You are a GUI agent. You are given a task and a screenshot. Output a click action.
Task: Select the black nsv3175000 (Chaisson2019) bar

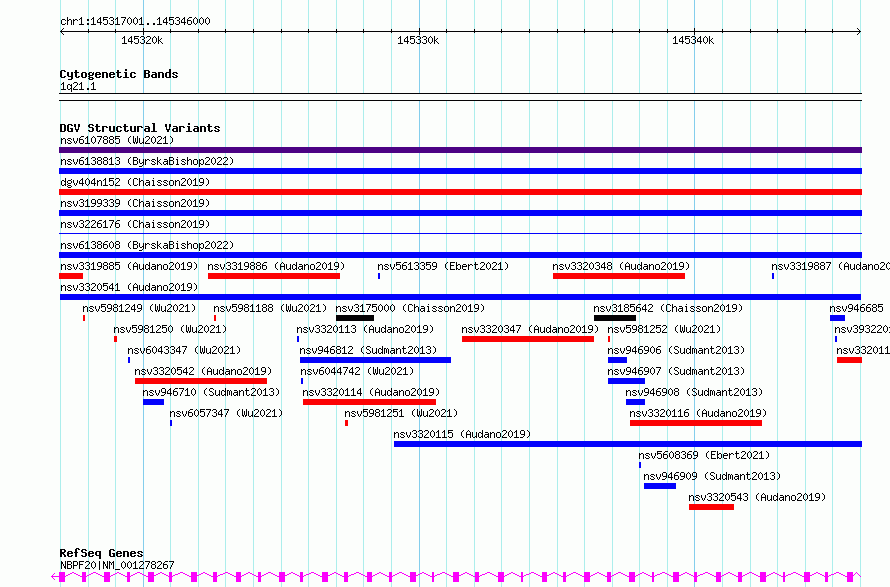[355, 318]
